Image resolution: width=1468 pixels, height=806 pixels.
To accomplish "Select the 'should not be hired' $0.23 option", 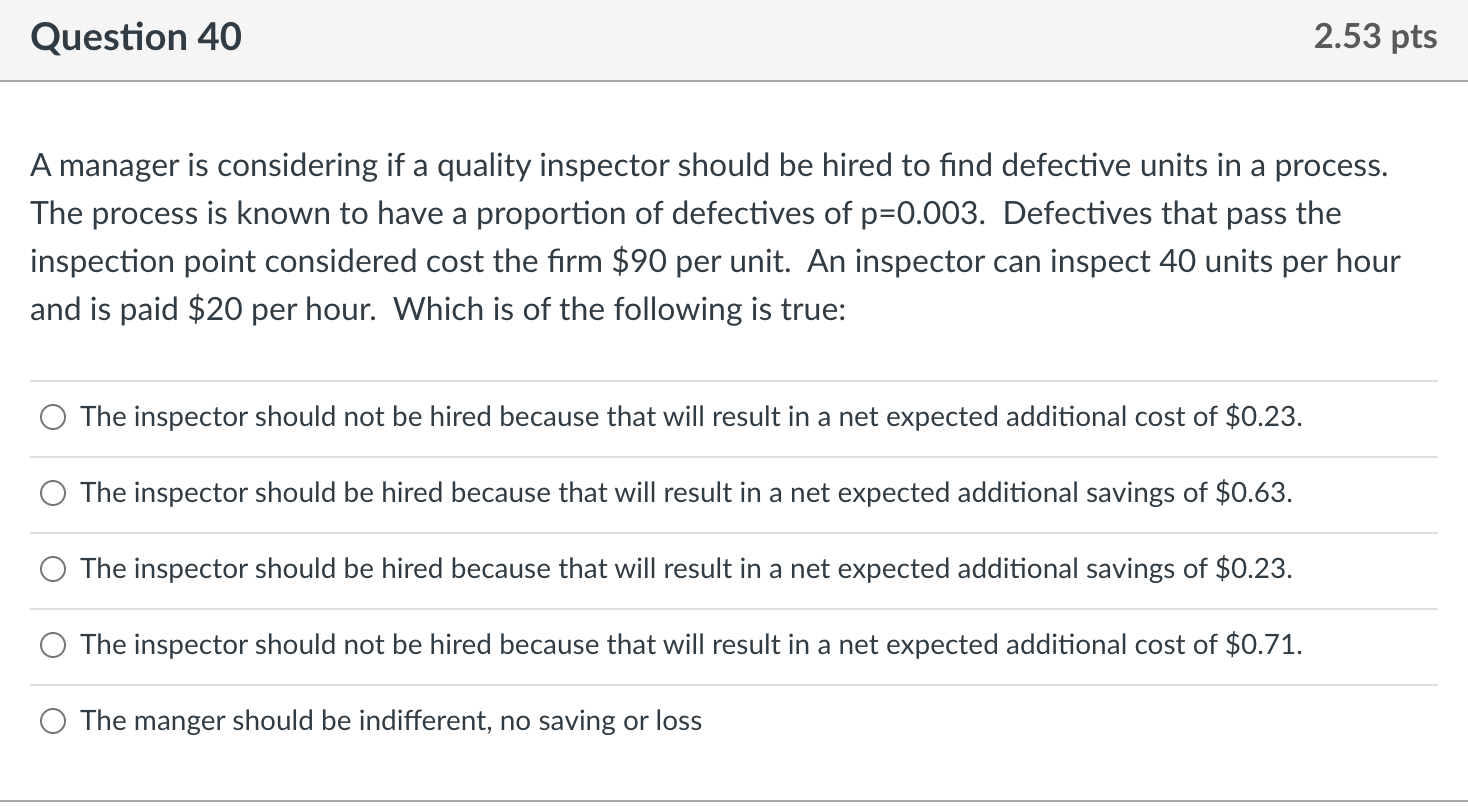I will tap(53, 417).
